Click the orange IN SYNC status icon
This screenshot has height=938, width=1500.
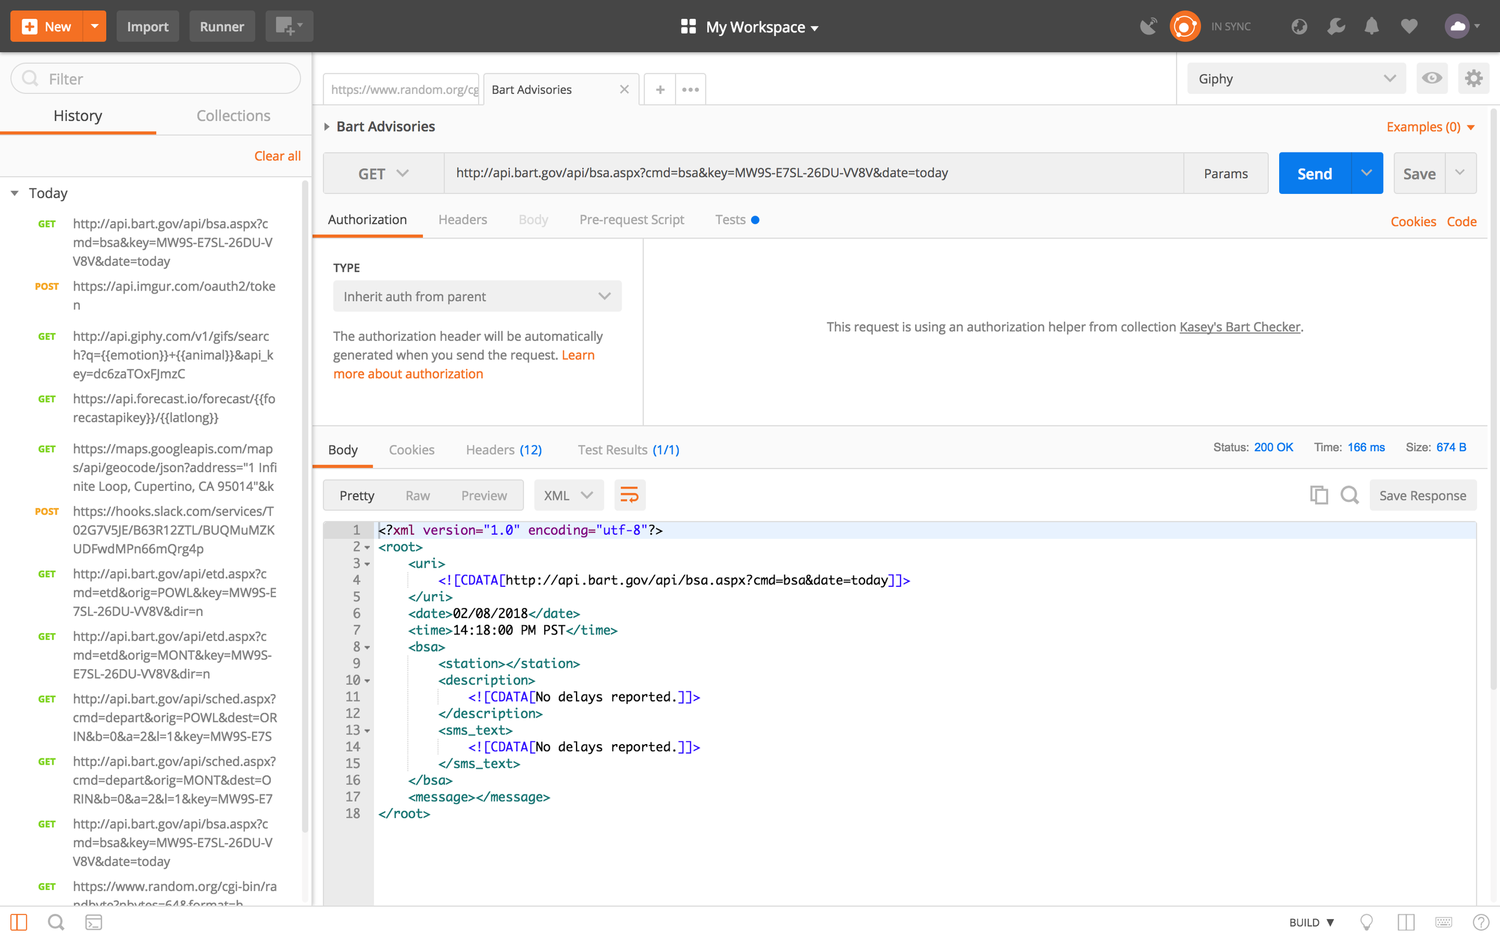pyautogui.click(x=1185, y=26)
